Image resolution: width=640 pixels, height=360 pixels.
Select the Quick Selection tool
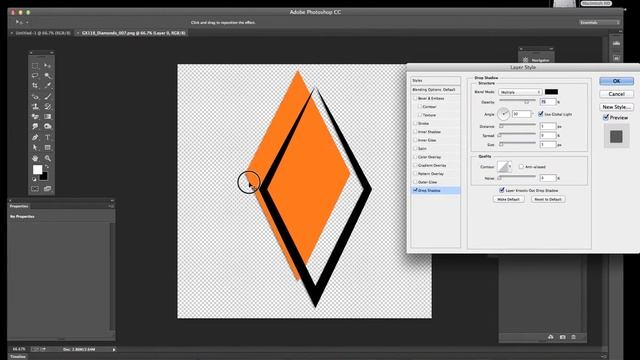48,76
